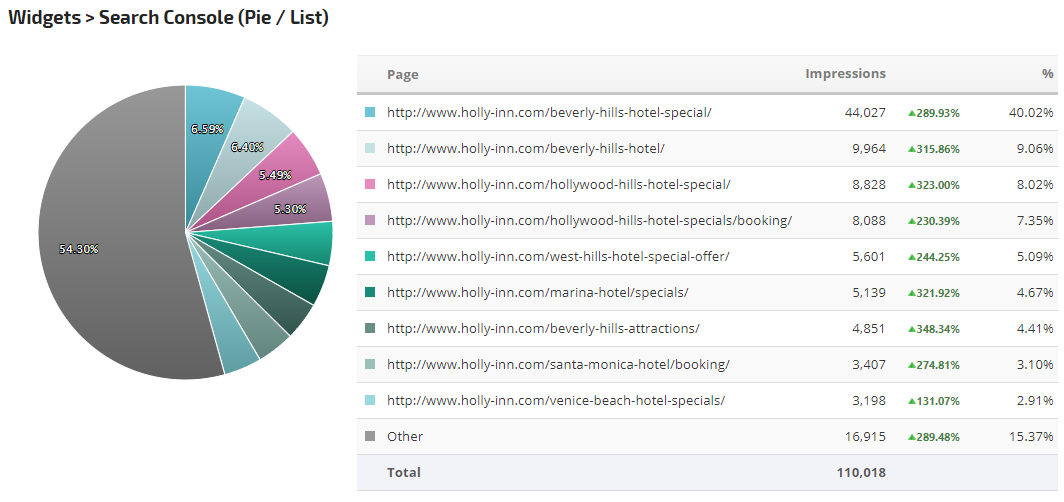The height and width of the screenshot is (502, 1064).
Task: Click the gray Other legend swatch
Action: [x=370, y=436]
